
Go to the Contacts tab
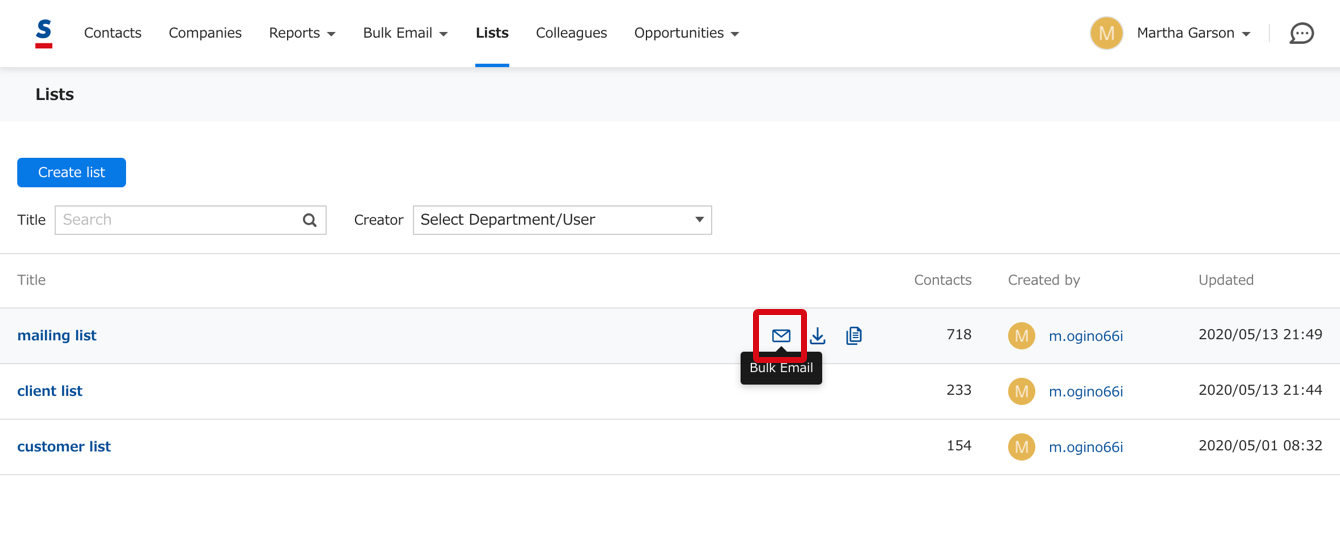tap(113, 33)
